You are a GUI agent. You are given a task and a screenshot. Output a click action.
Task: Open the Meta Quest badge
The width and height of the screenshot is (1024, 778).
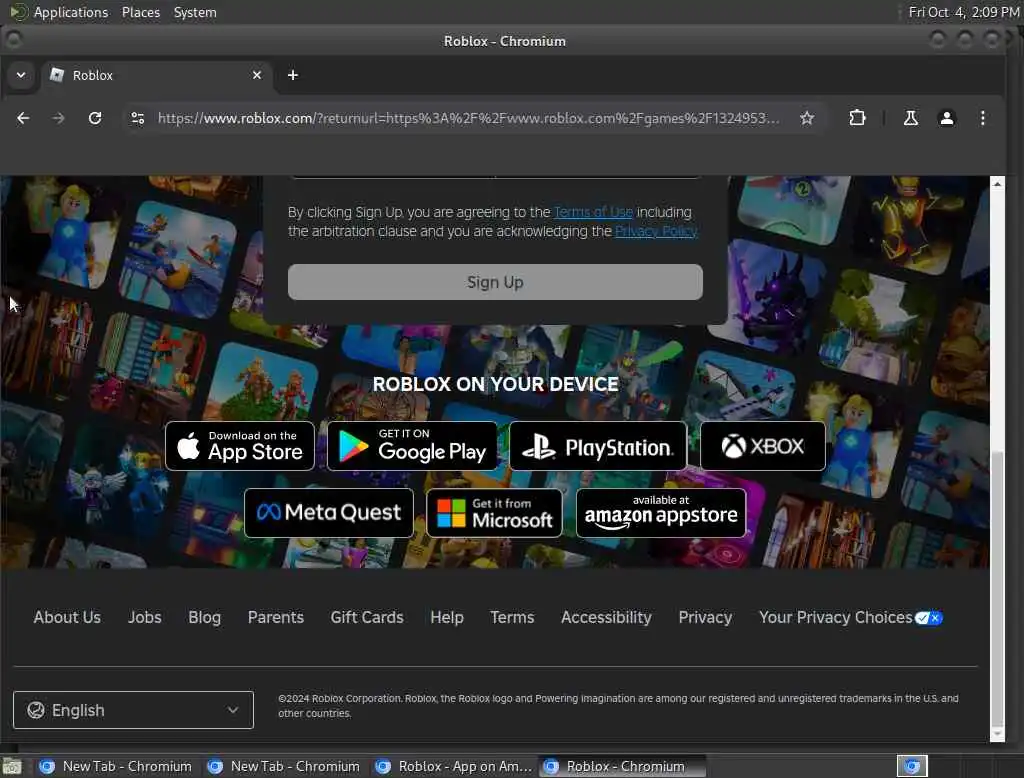pyautogui.click(x=328, y=513)
